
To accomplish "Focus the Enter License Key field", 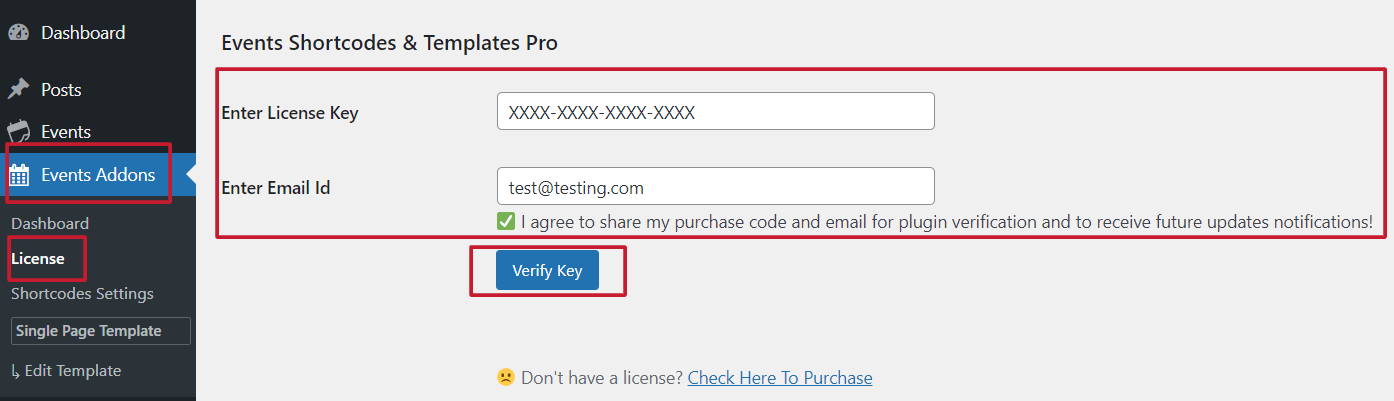I will point(715,112).
